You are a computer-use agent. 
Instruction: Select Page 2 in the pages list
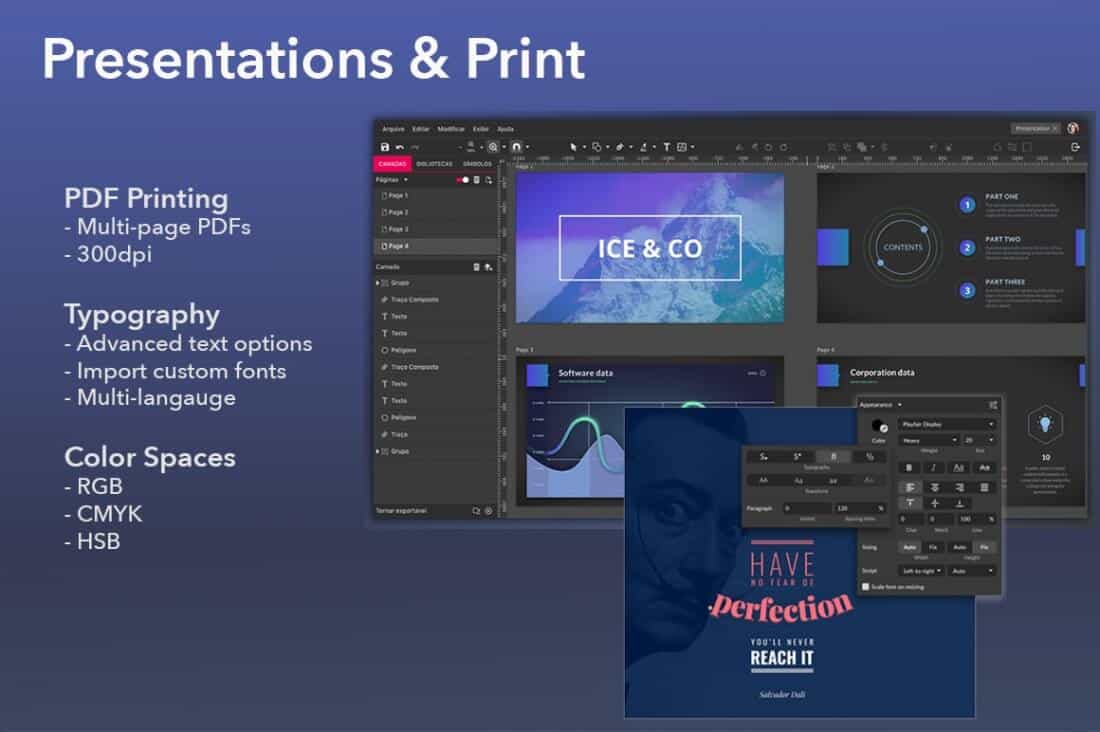[397, 213]
